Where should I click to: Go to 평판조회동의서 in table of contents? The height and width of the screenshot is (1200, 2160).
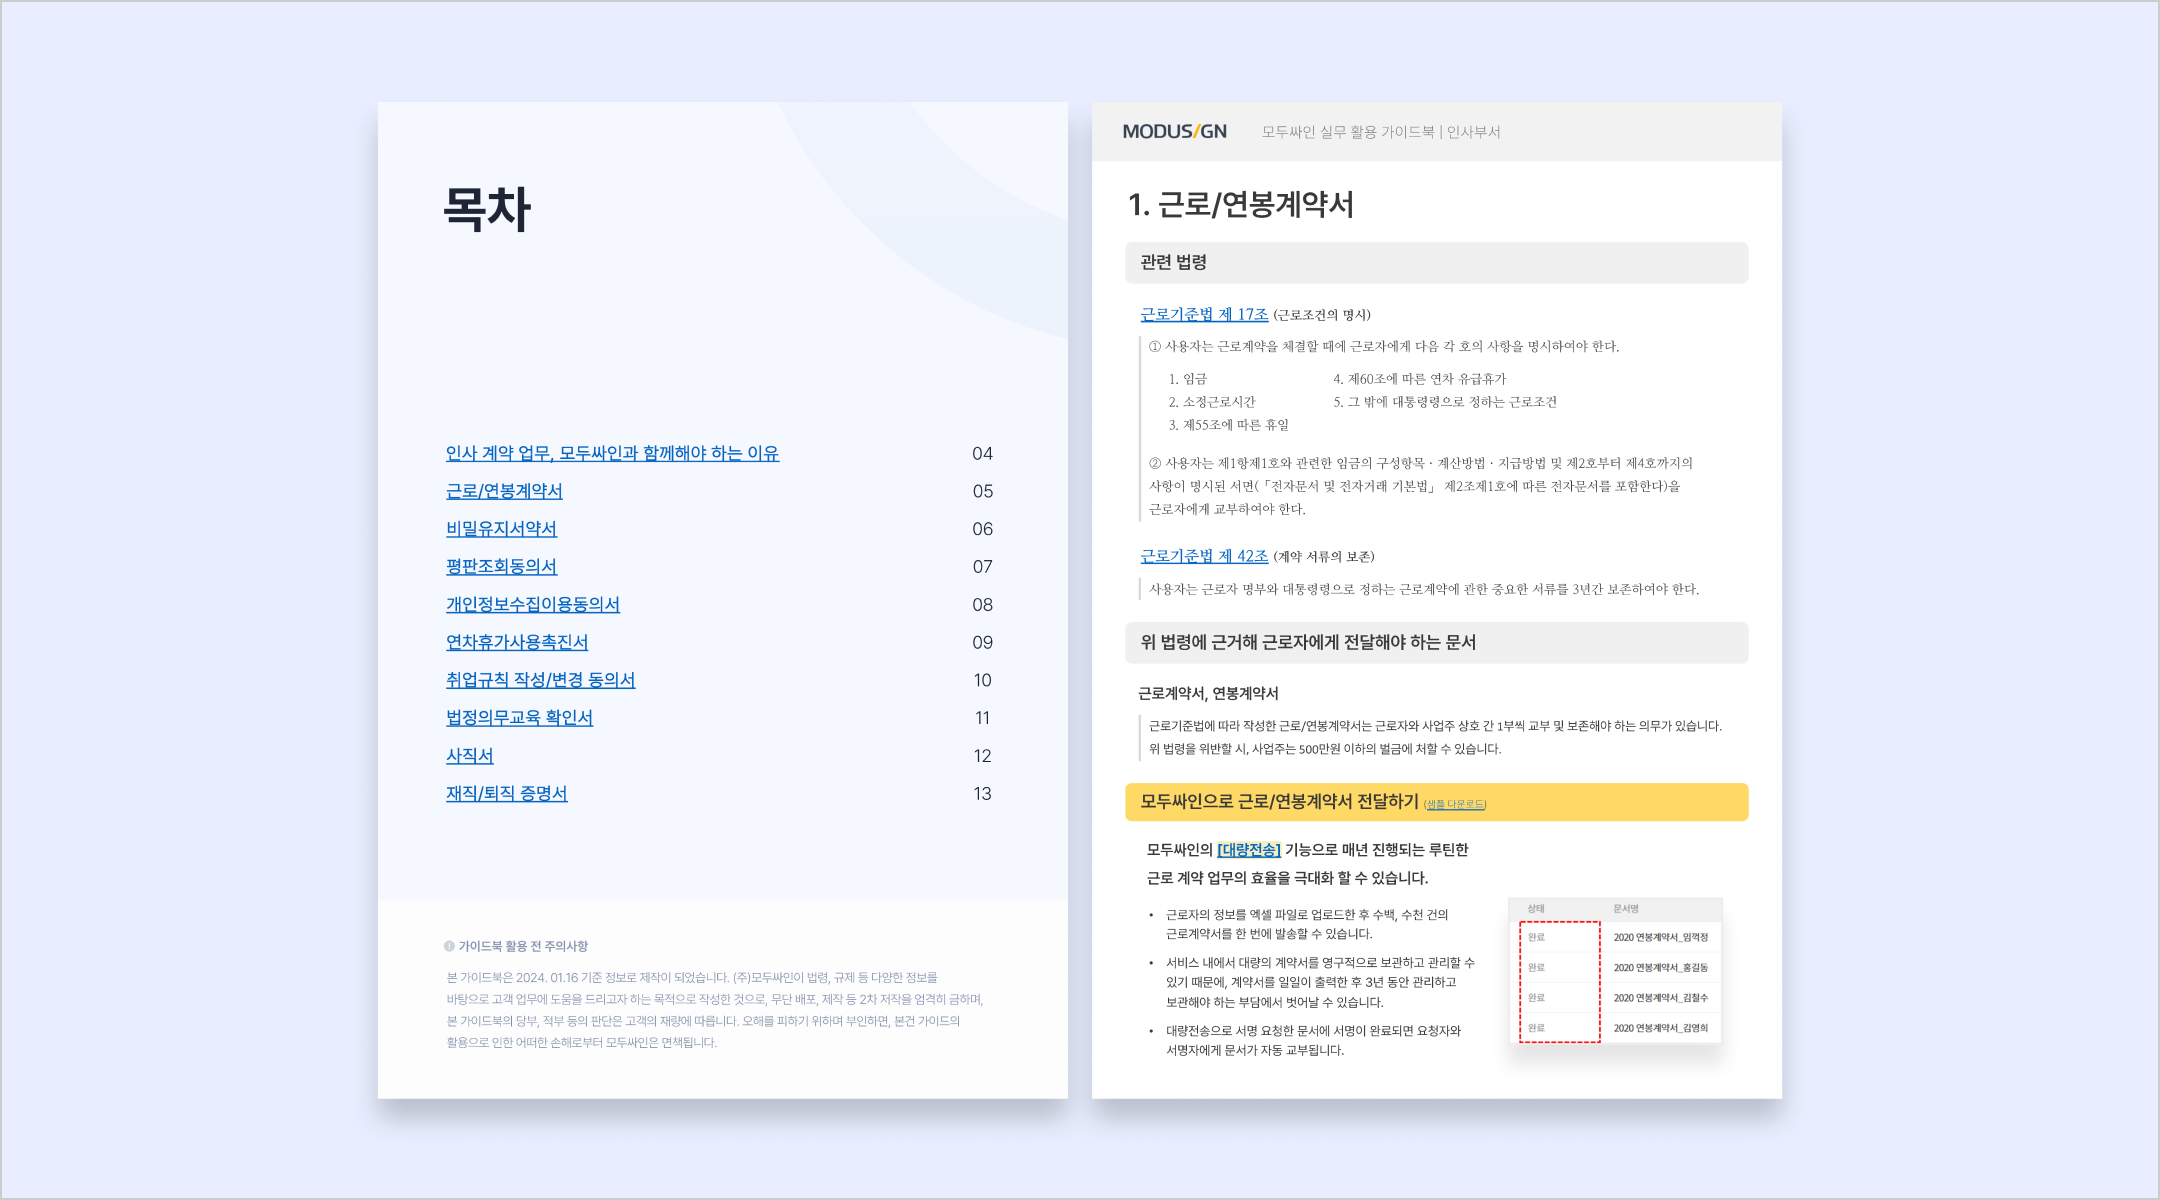[501, 567]
